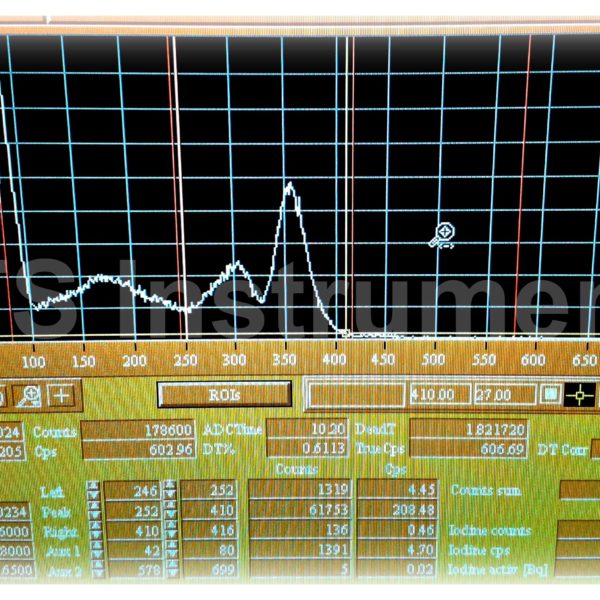Click the red marker line near channel 600
The image size is (600, 600).
tap(523, 188)
